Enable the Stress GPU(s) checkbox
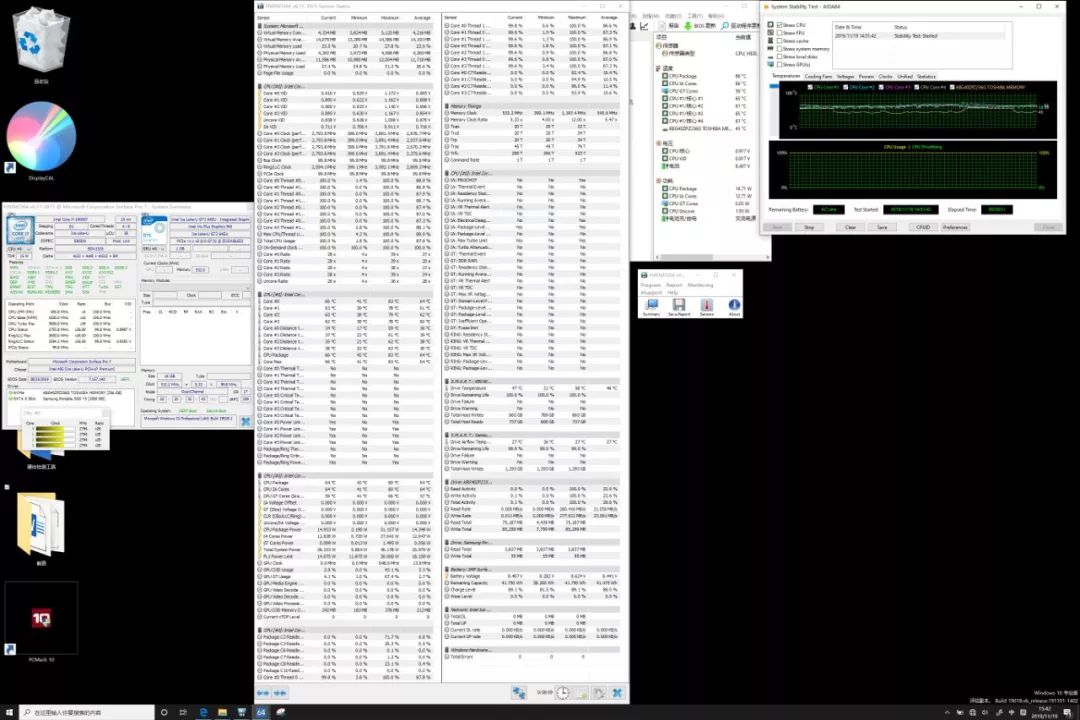 point(779,64)
